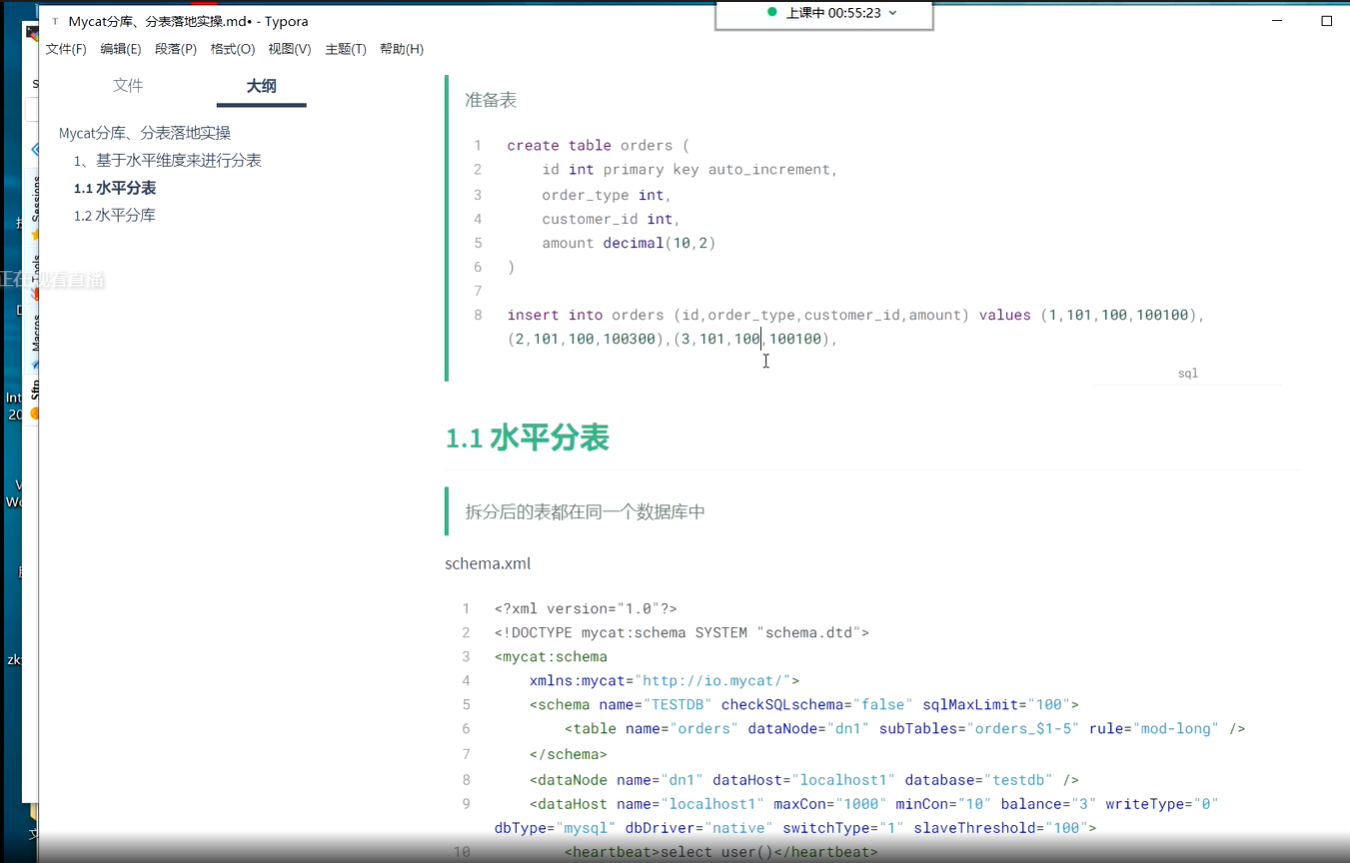Image resolution: width=1350 pixels, height=863 pixels.
Task: Click the sql language label of code block
Action: pos(1187,373)
